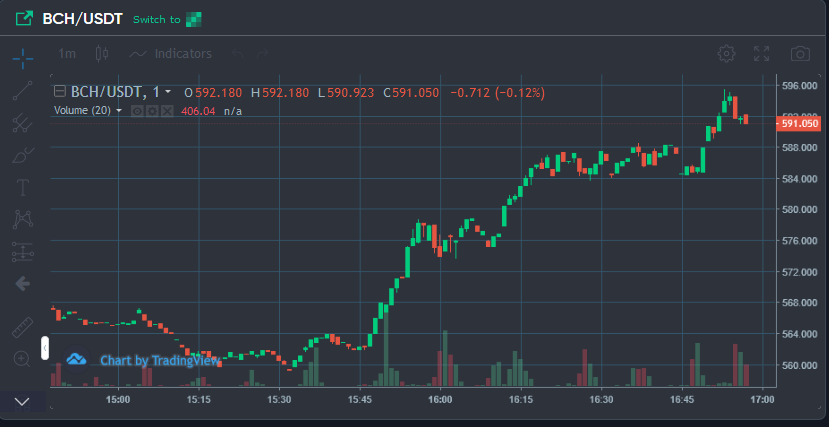The height and width of the screenshot is (427, 829).
Task: Click the 568.000 price axis label
Action: click(x=802, y=303)
